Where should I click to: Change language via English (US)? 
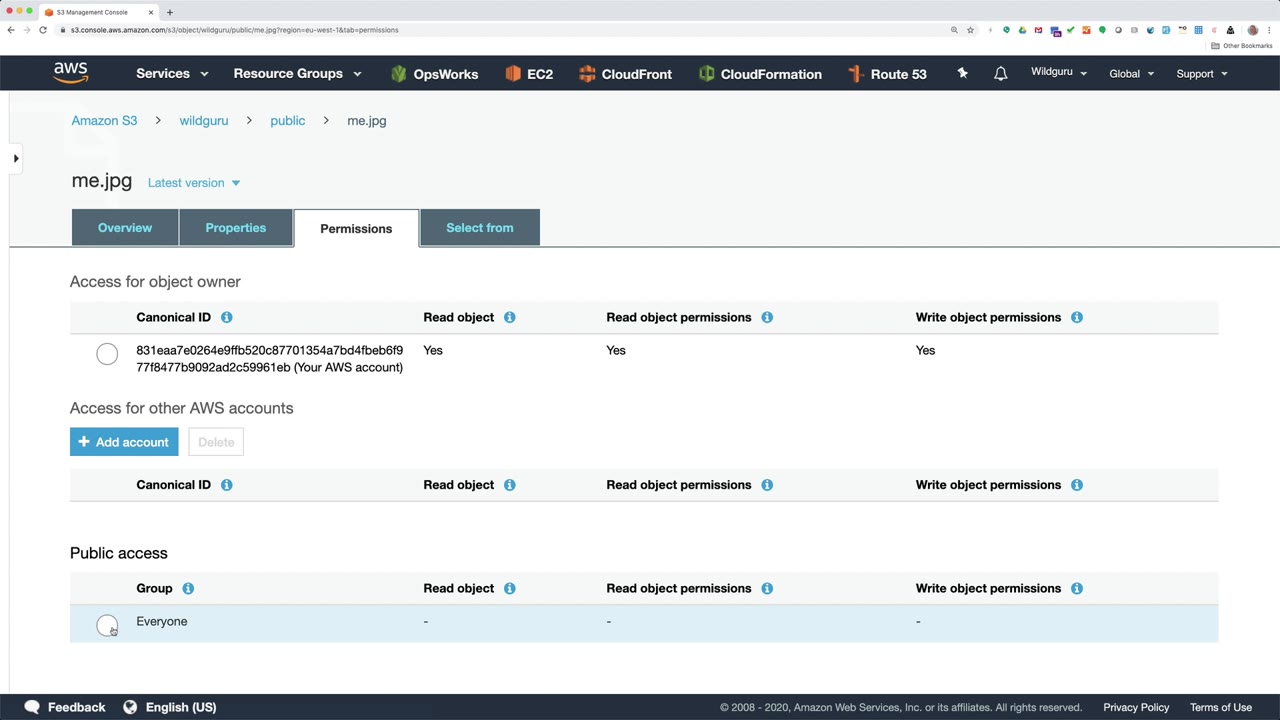point(170,707)
